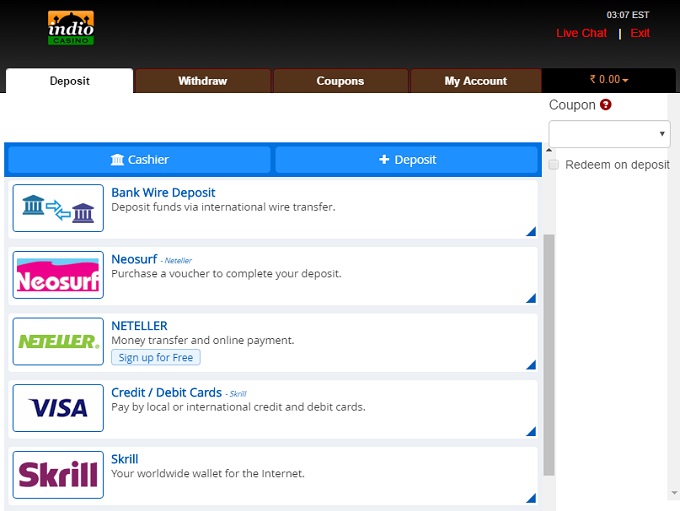Click the red Coupon help icon
The image size is (680, 511).
606,105
